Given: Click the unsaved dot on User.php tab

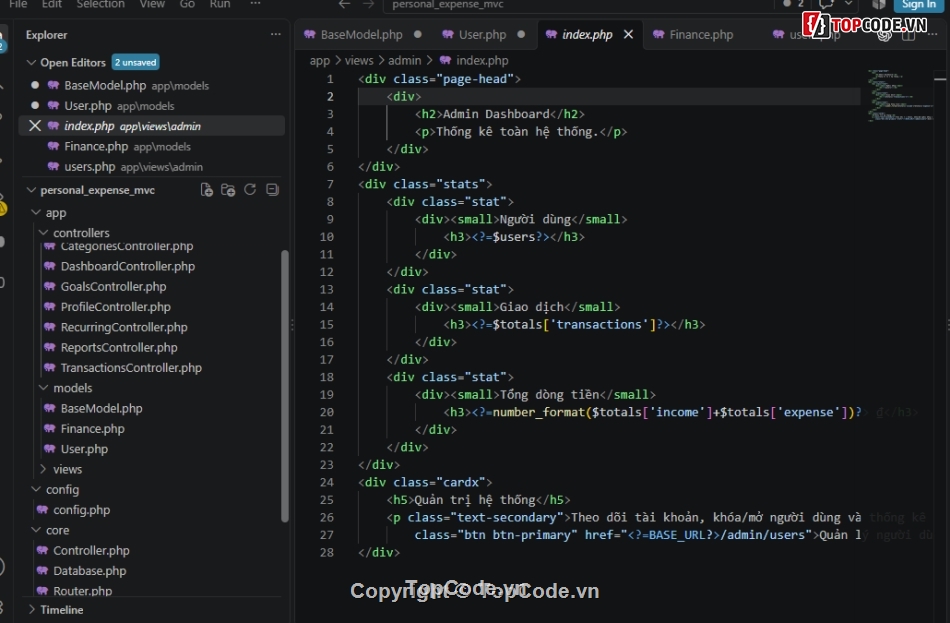Looking at the screenshot, I should (521, 35).
